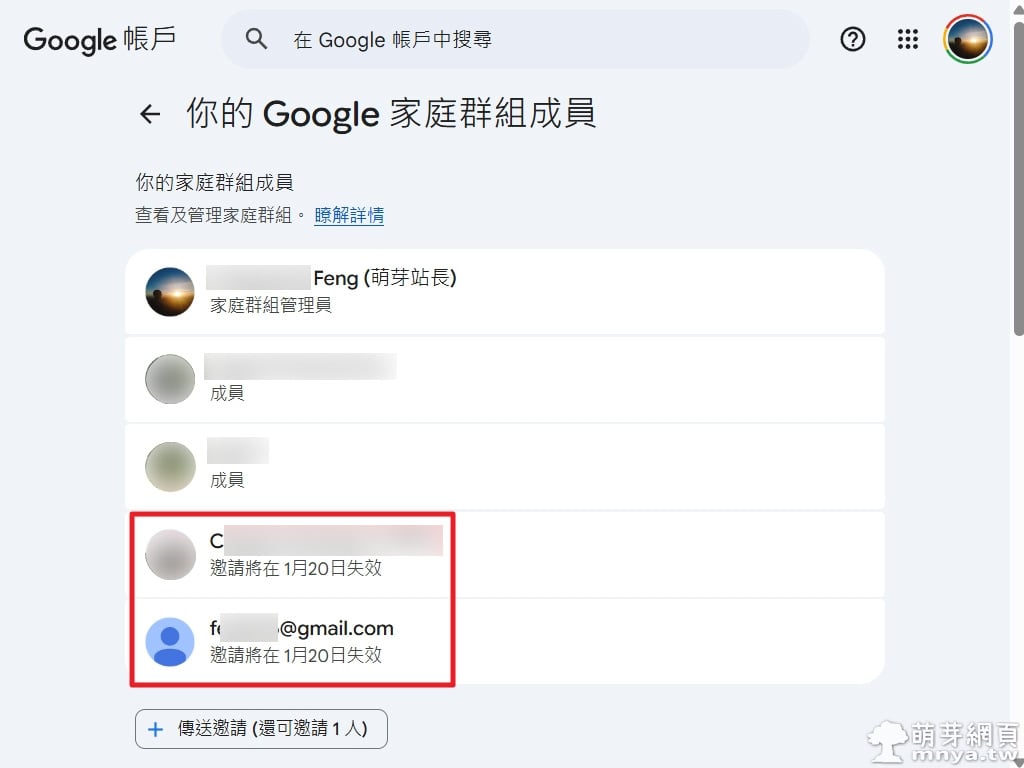This screenshot has height=768, width=1024.
Task: Open the 瞭解詳情 link
Action: coord(349,215)
